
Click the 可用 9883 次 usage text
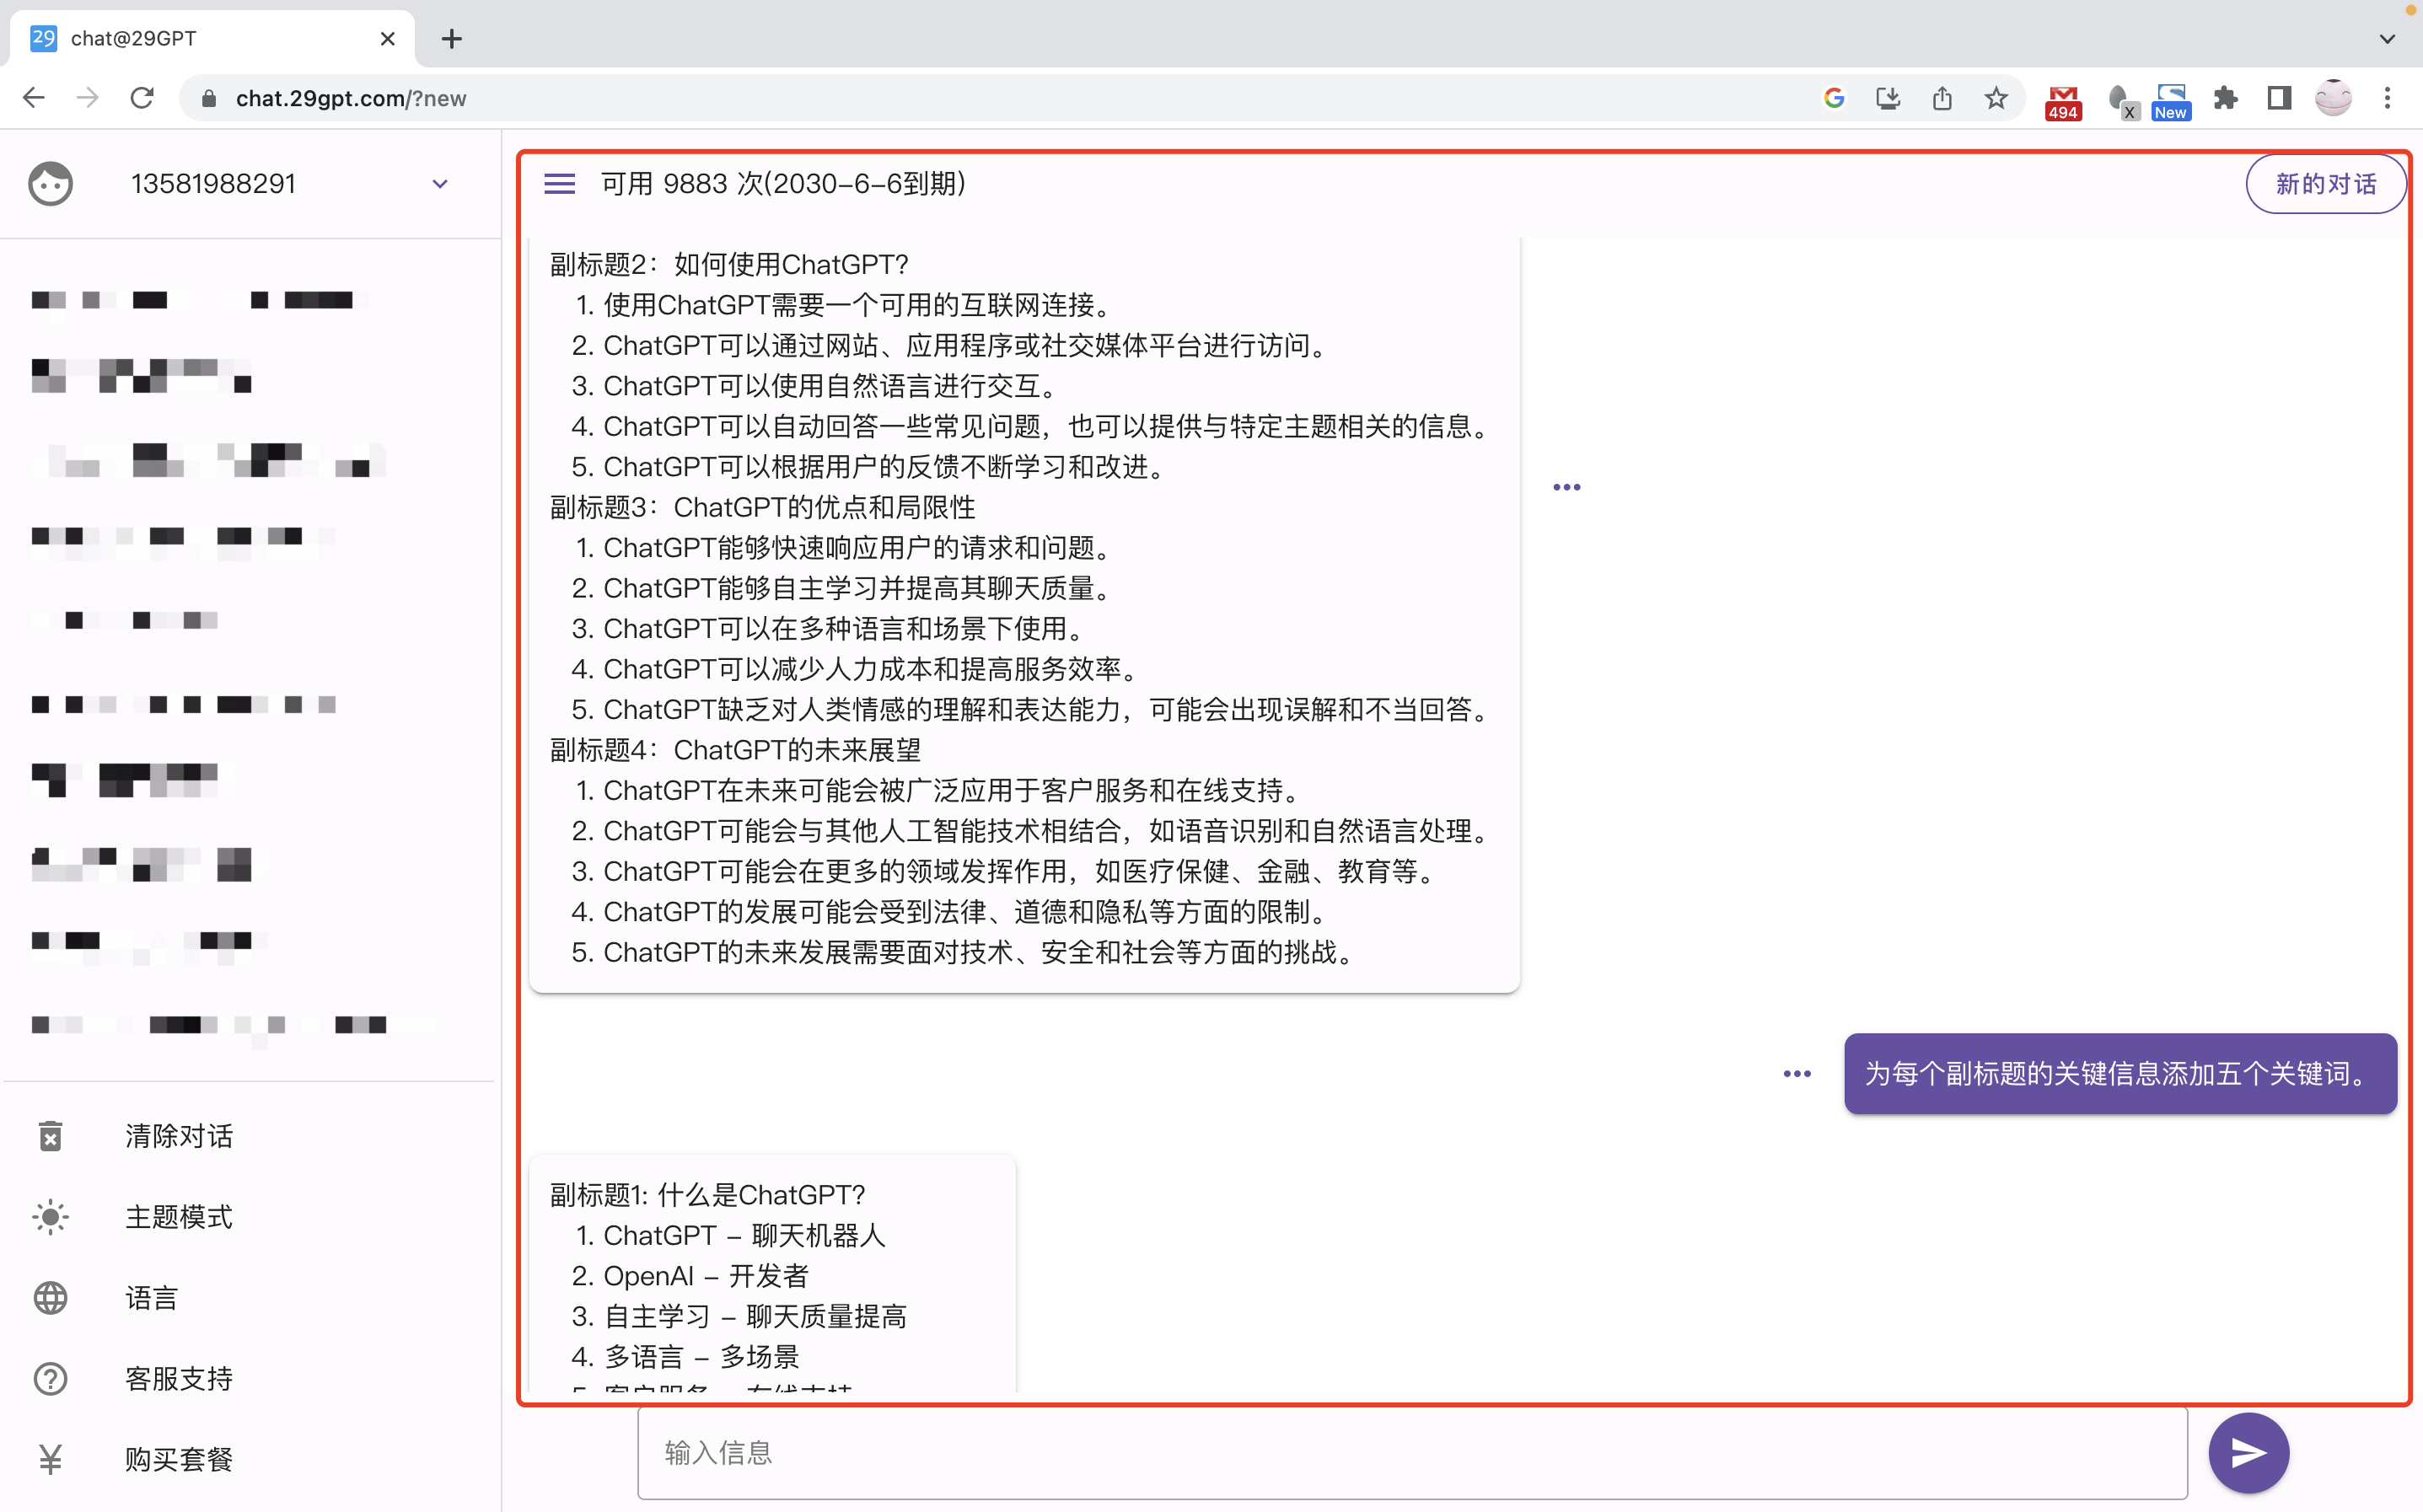coord(782,184)
